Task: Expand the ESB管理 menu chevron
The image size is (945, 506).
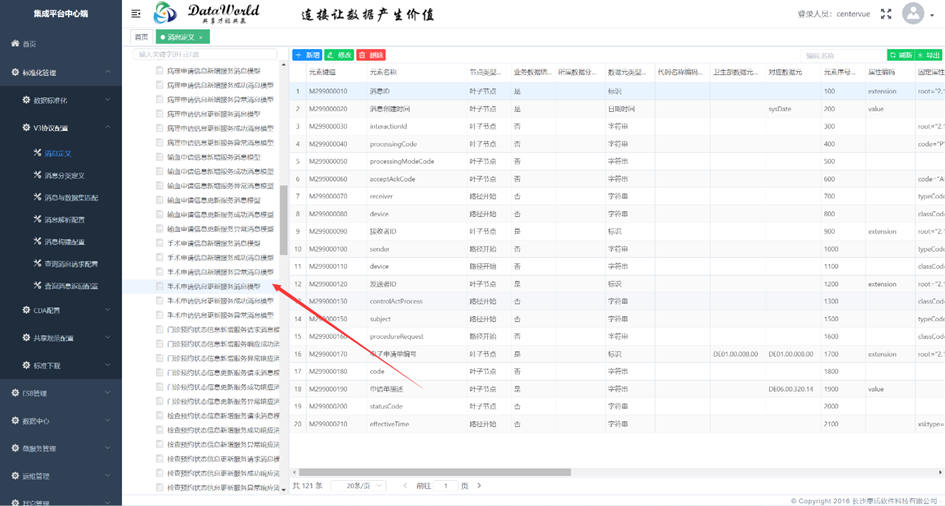Action: click(x=108, y=393)
